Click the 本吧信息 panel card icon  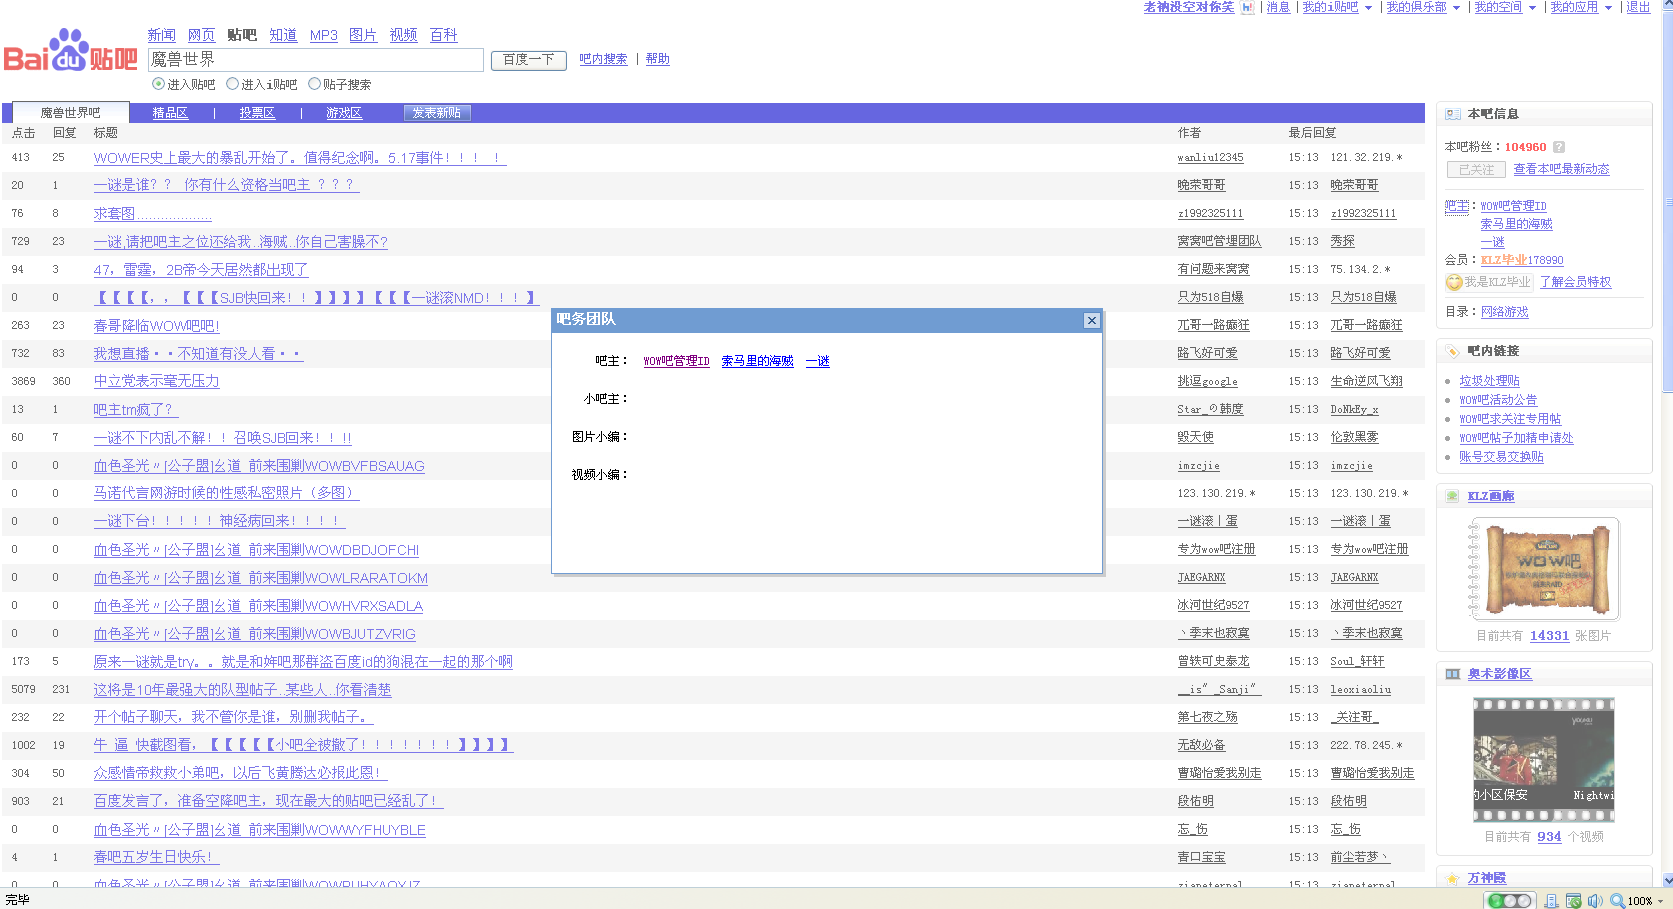[1453, 114]
